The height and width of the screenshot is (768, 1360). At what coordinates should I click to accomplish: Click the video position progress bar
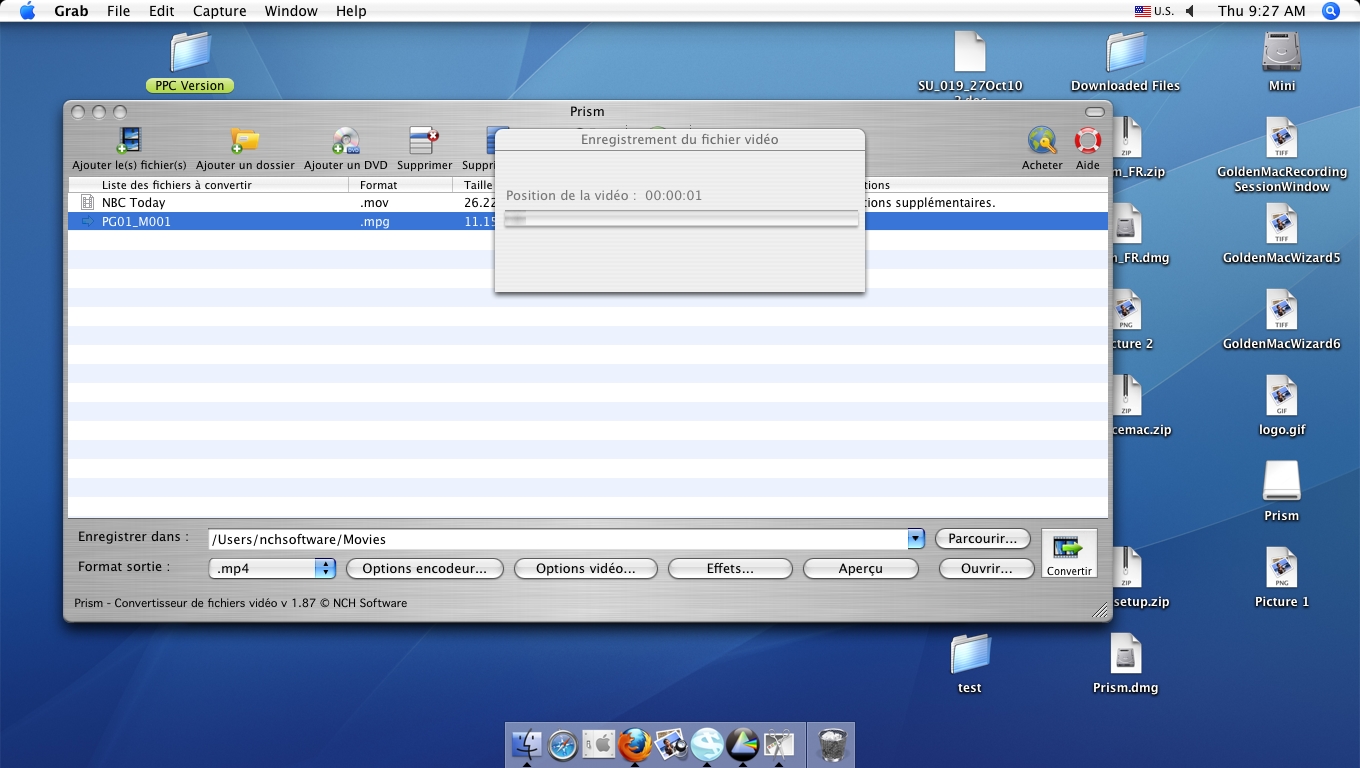681,219
